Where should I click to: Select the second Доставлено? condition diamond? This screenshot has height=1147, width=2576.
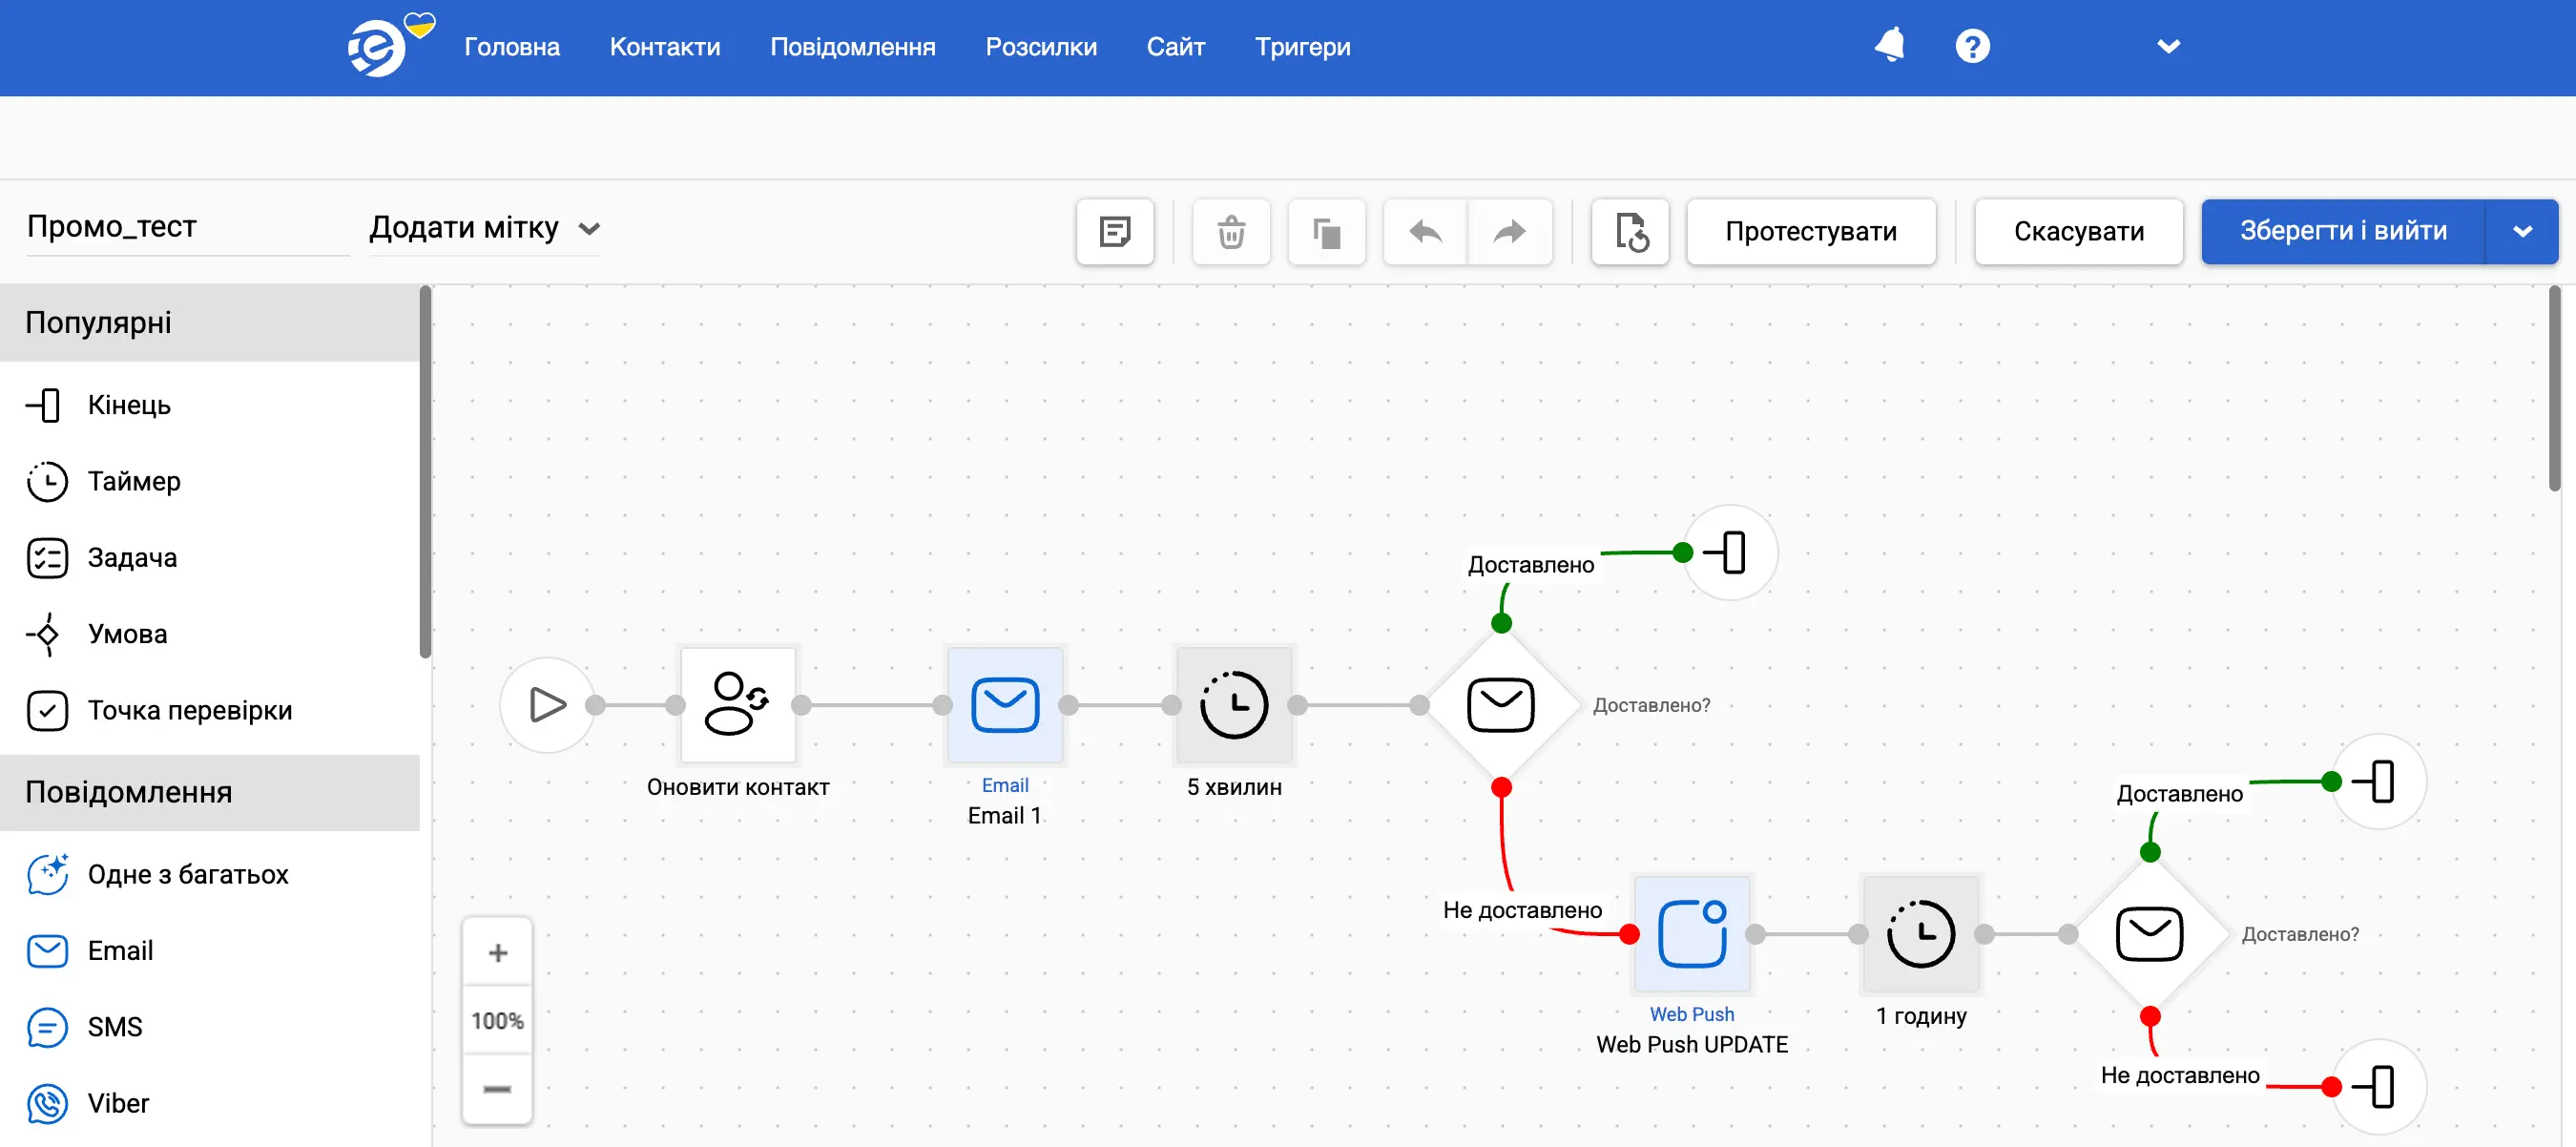2150,934
